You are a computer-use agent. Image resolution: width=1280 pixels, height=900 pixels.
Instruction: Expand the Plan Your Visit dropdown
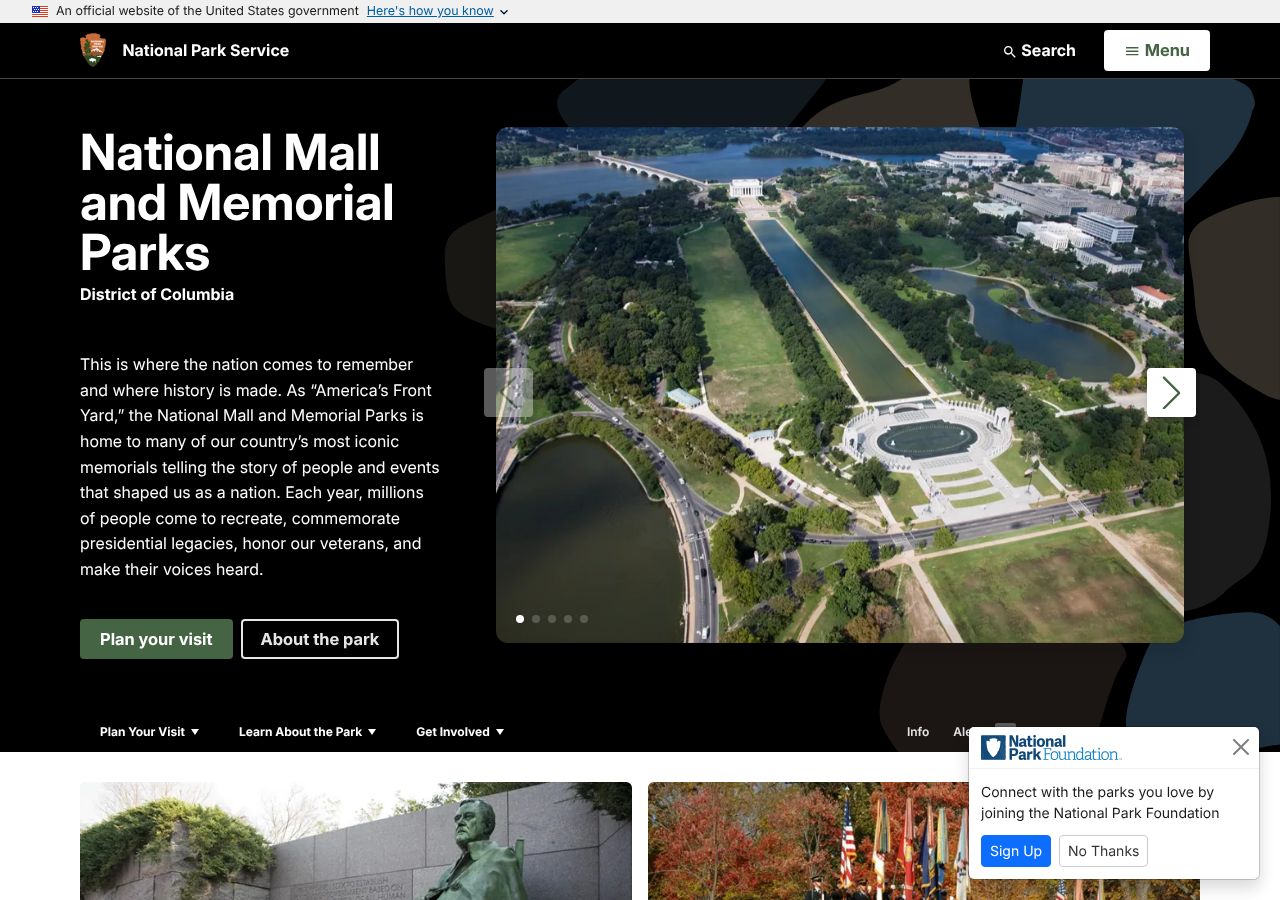(x=150, y=732)
